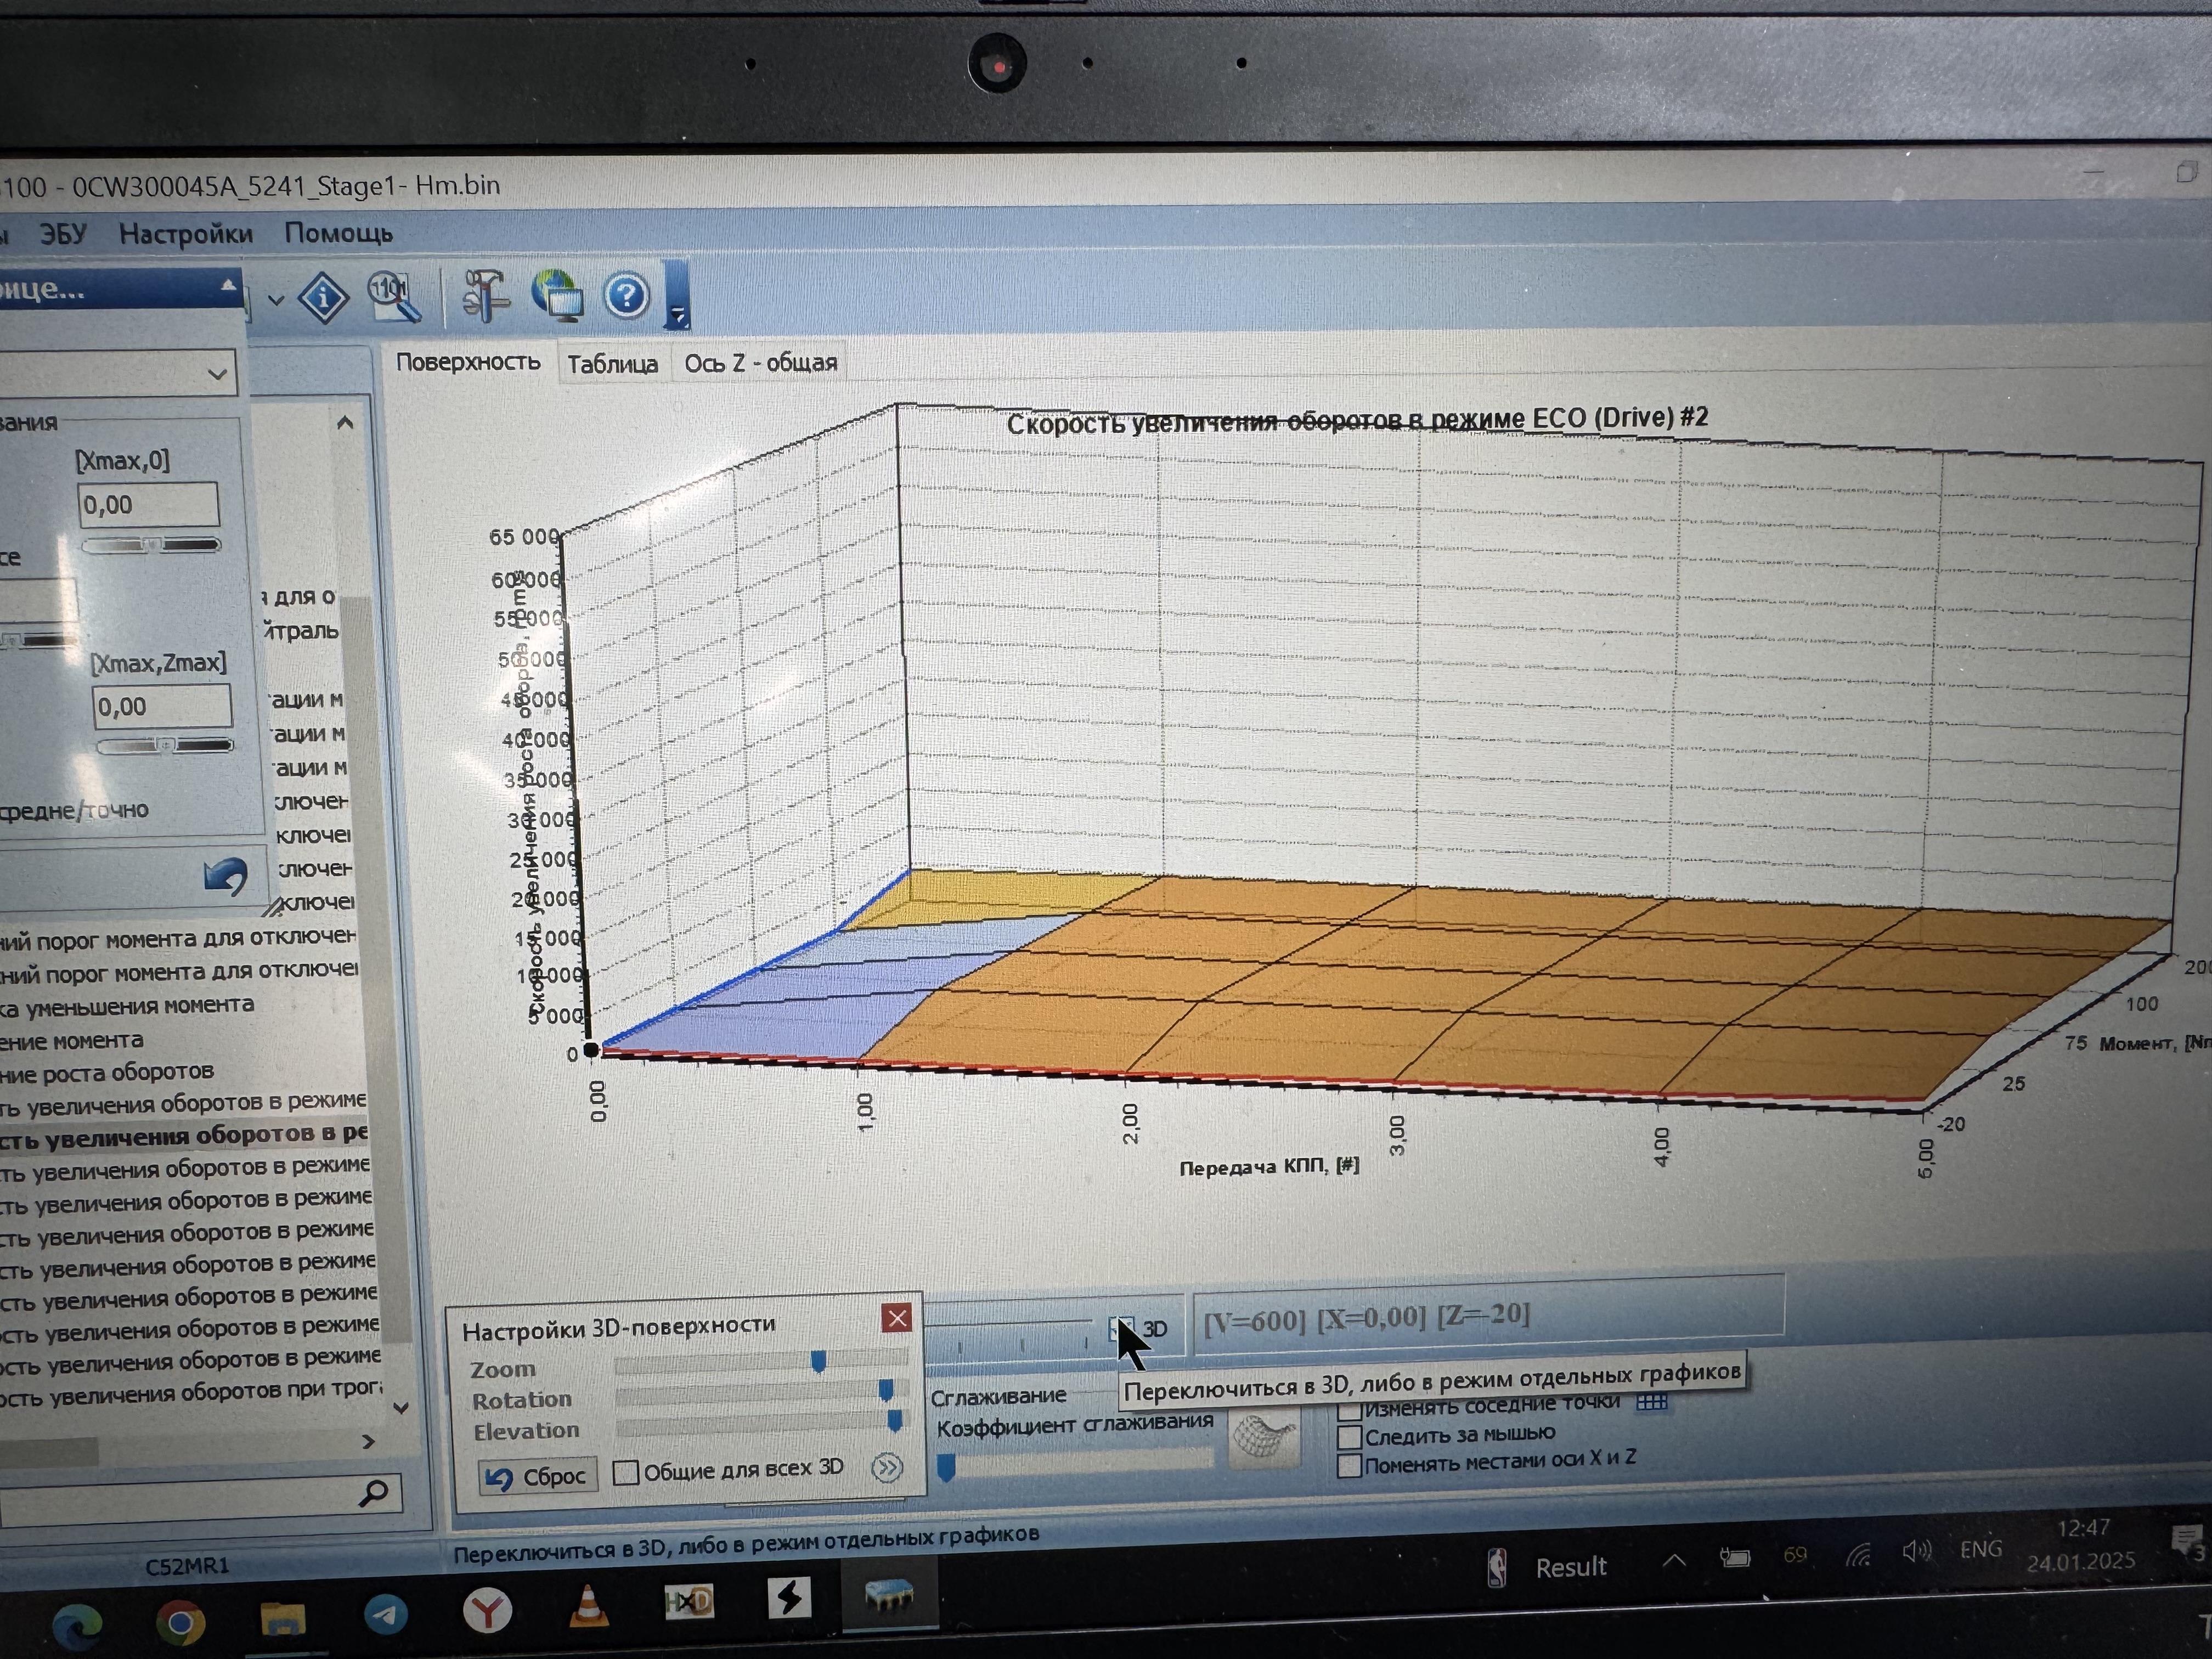Viewport: 2212px width, 1659px height.
Task: Select увеличения оборотов при трог list item
Action: tap(191, 1393)
